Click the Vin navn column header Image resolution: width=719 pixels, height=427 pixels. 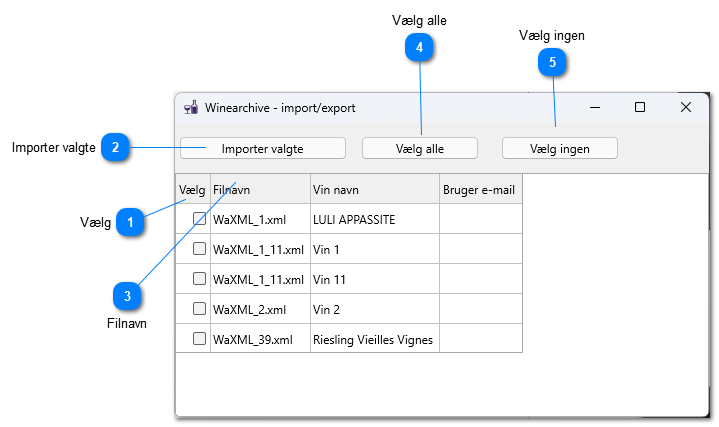pos(375,189)
